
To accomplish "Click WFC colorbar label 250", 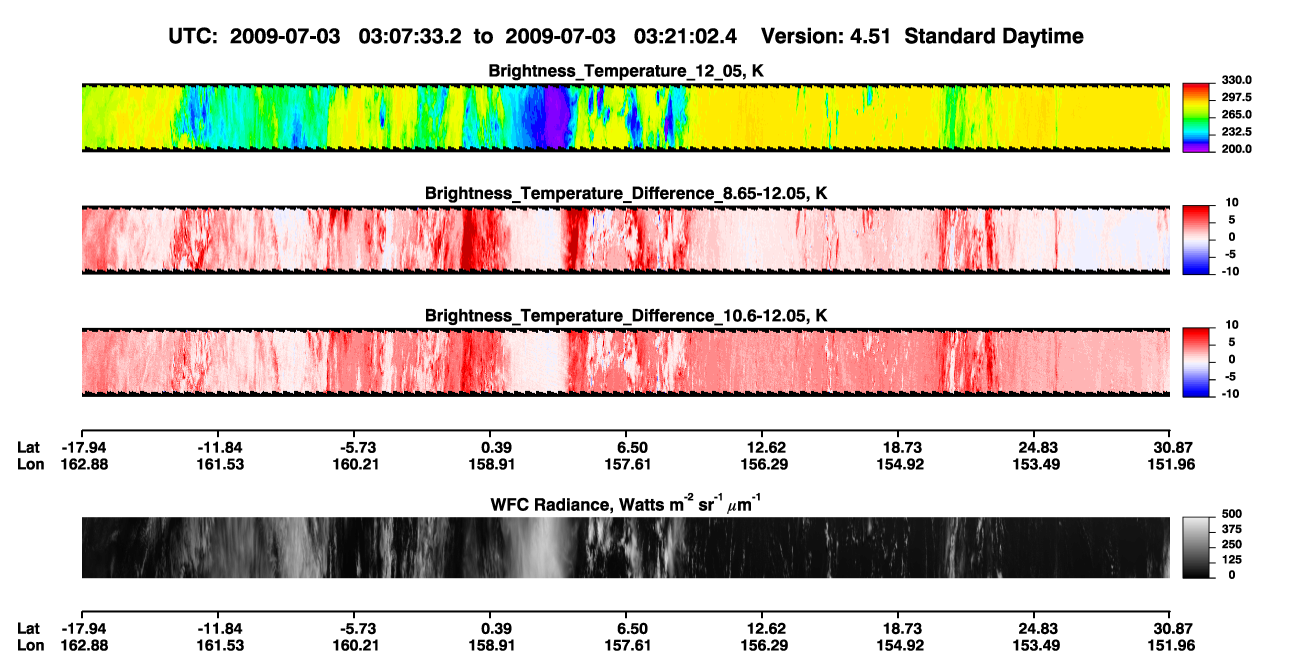I will 1231,545.
